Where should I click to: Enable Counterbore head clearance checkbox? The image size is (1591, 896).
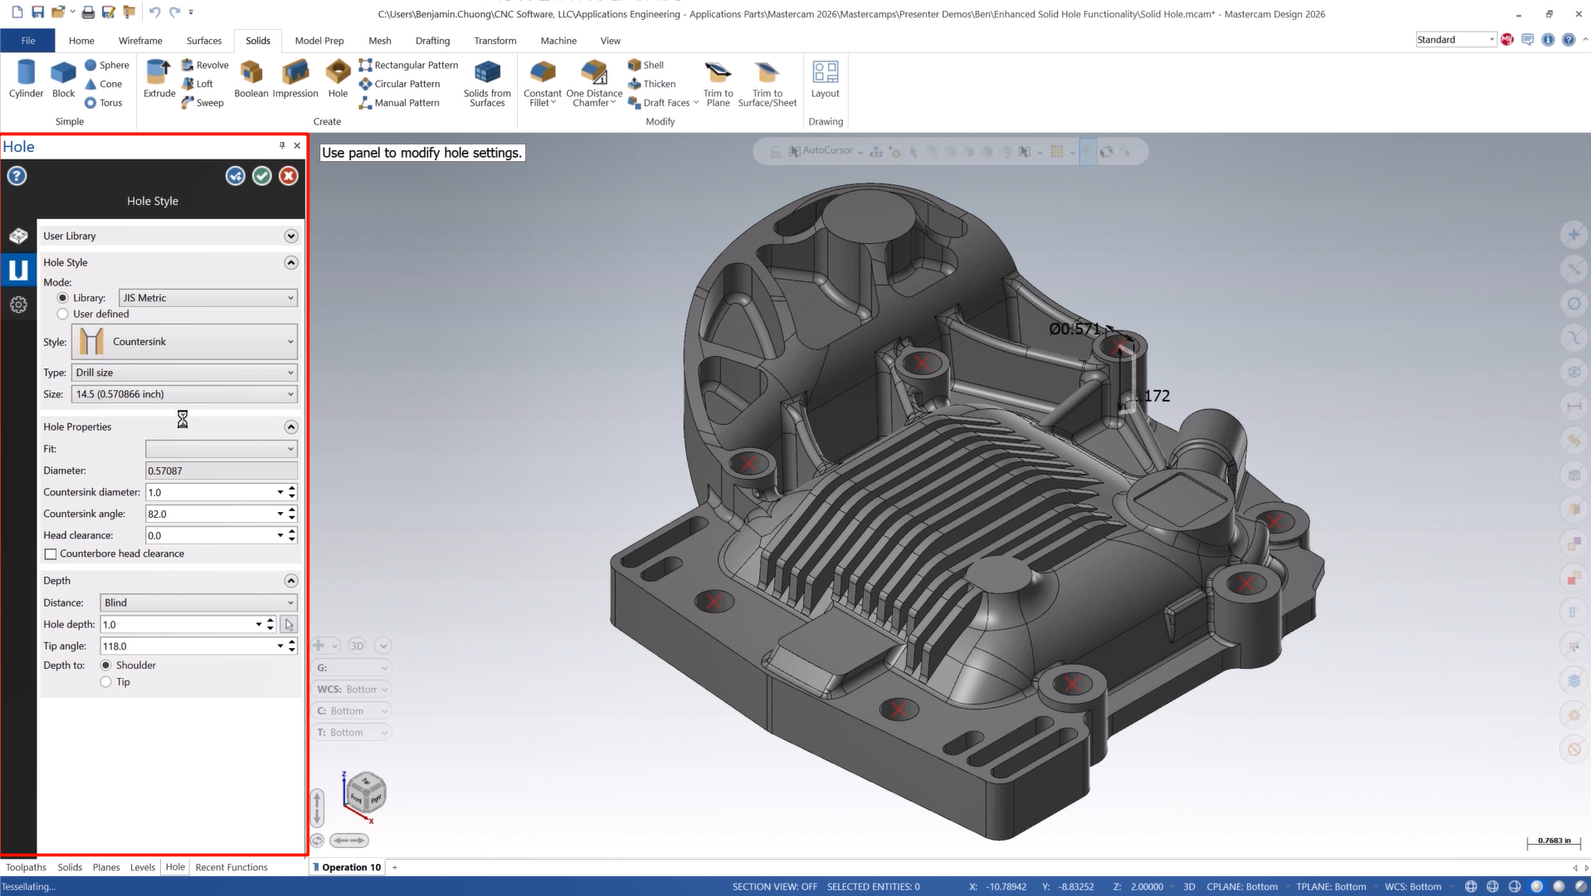(50, 554)
